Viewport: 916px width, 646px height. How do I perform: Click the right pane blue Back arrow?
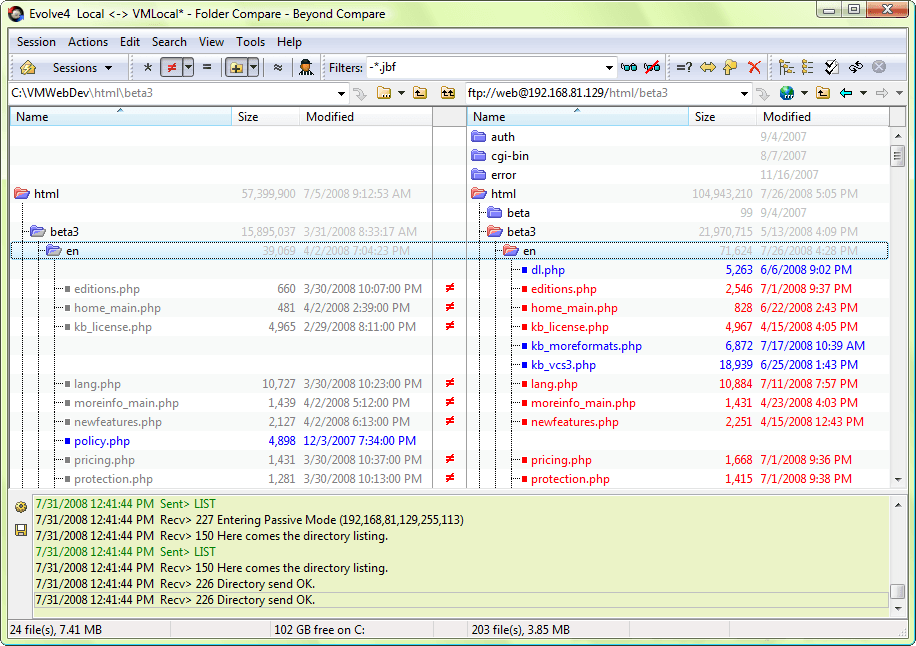tap(845, 93)
